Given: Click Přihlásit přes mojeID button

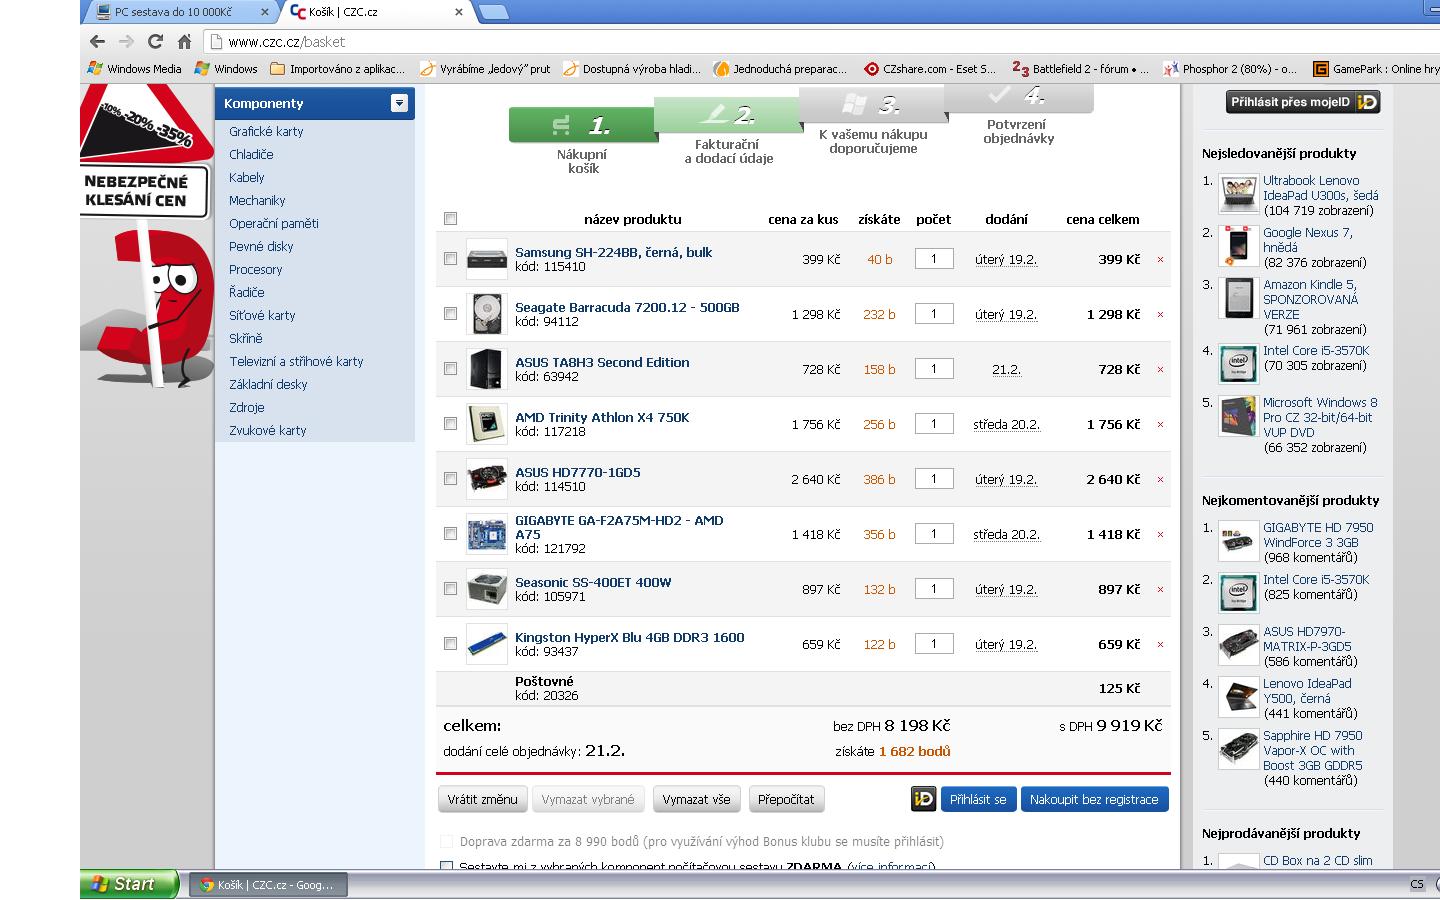Looking at the screenshot, I should tap(1304, 102).
